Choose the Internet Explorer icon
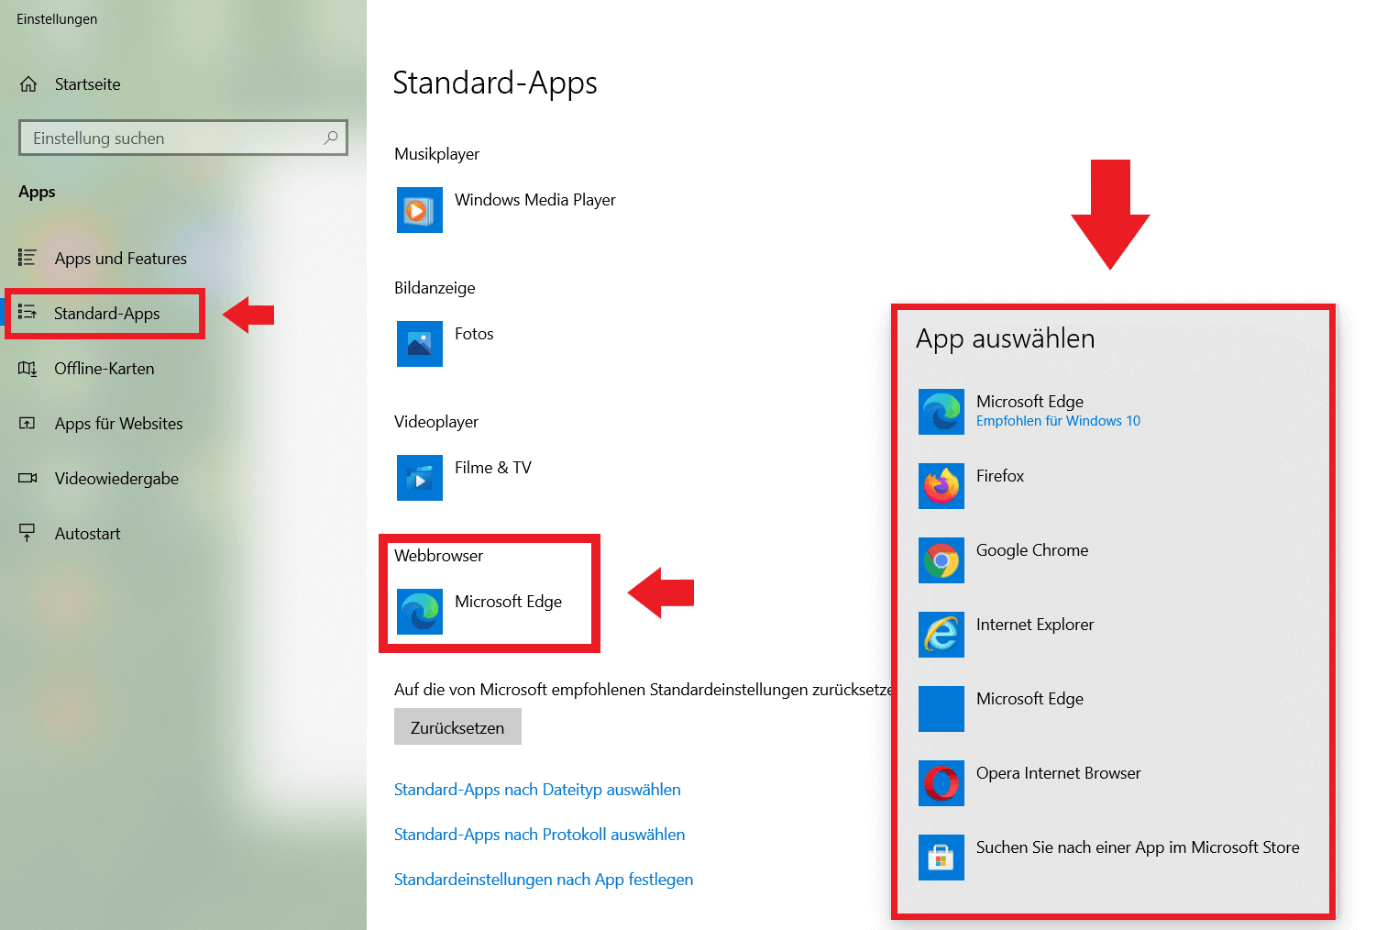Viewport: 1387px width, 930px height. (941, 635)
